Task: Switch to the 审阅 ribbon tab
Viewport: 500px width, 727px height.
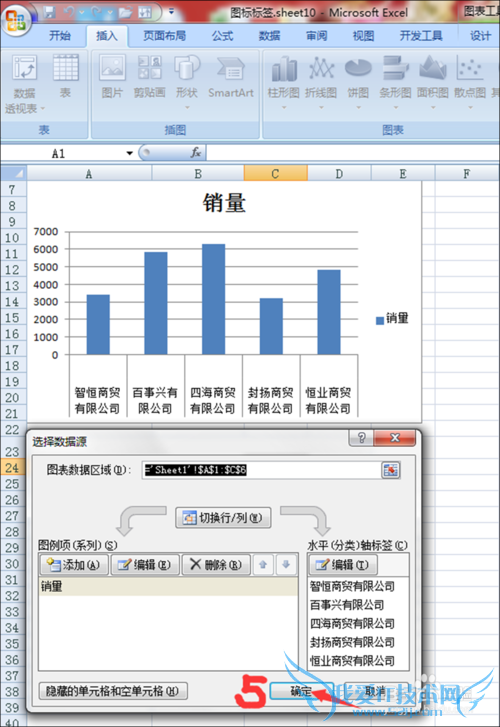Action: pos(316,36)
